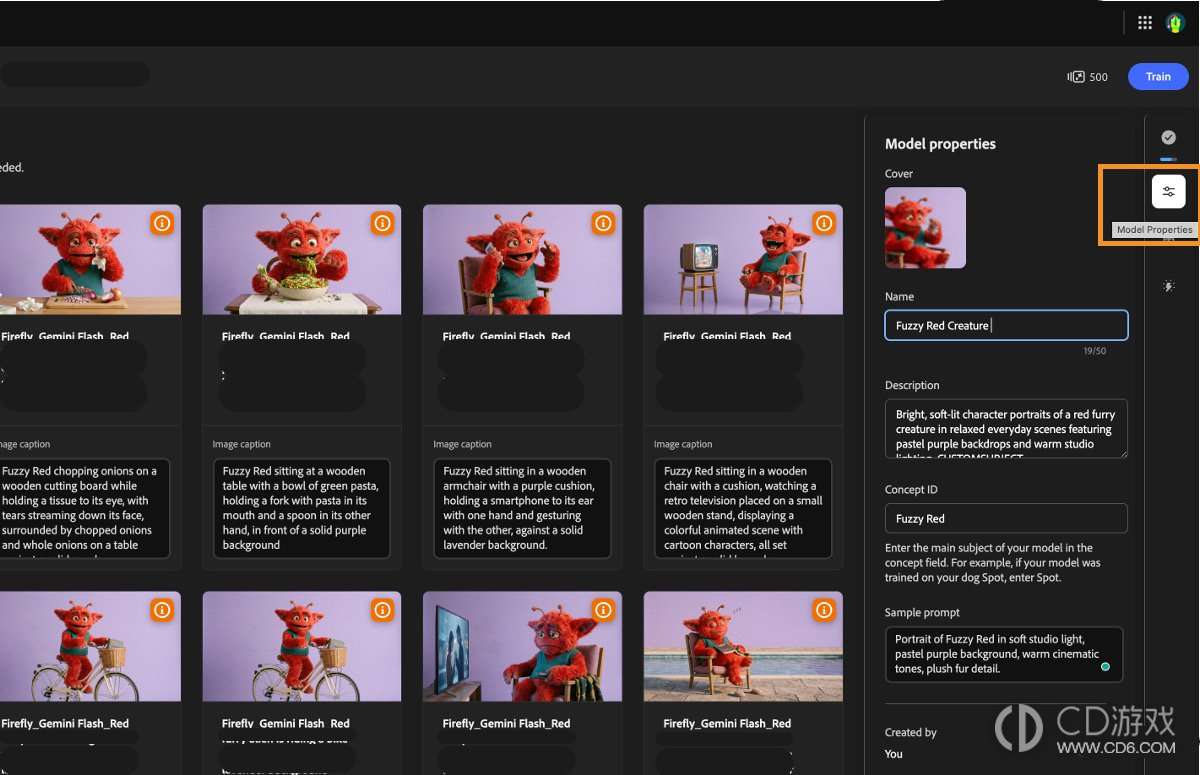Click info icon on green pasta image
This screenshot has width=1200, height=775.
382,224
